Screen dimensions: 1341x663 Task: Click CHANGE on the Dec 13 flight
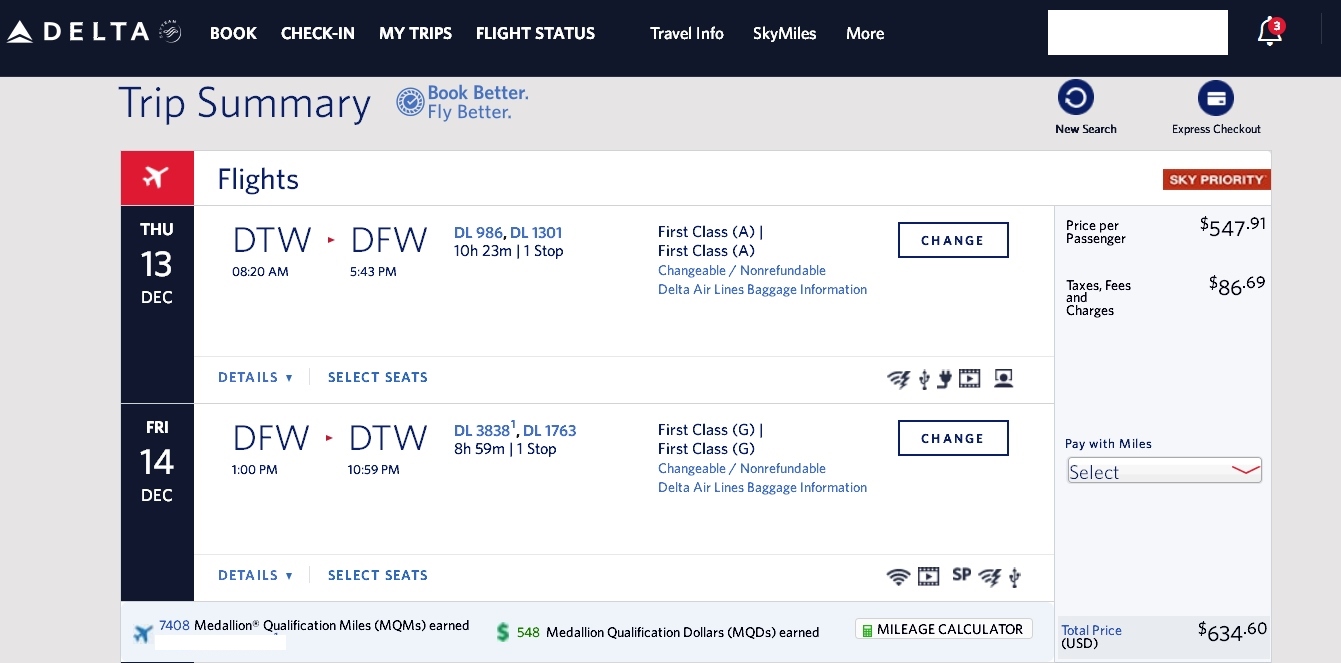click(952, 240)
